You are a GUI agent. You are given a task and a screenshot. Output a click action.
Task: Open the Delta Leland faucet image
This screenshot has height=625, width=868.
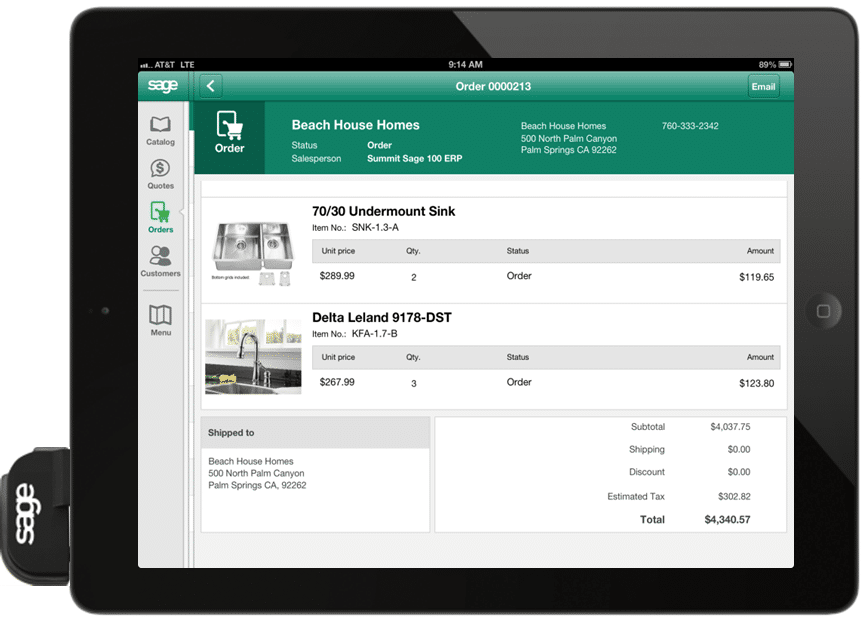(253, 357)
